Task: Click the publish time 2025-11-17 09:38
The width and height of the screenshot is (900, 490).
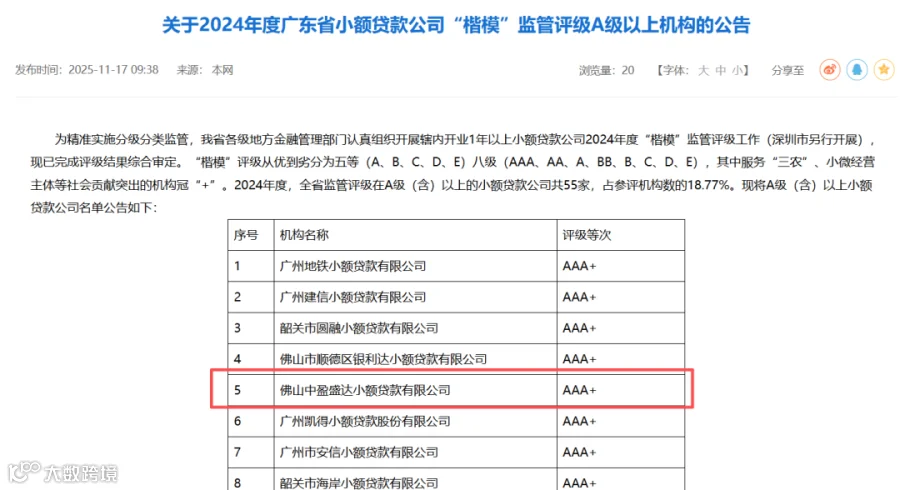Action: [x=113, y=70]
